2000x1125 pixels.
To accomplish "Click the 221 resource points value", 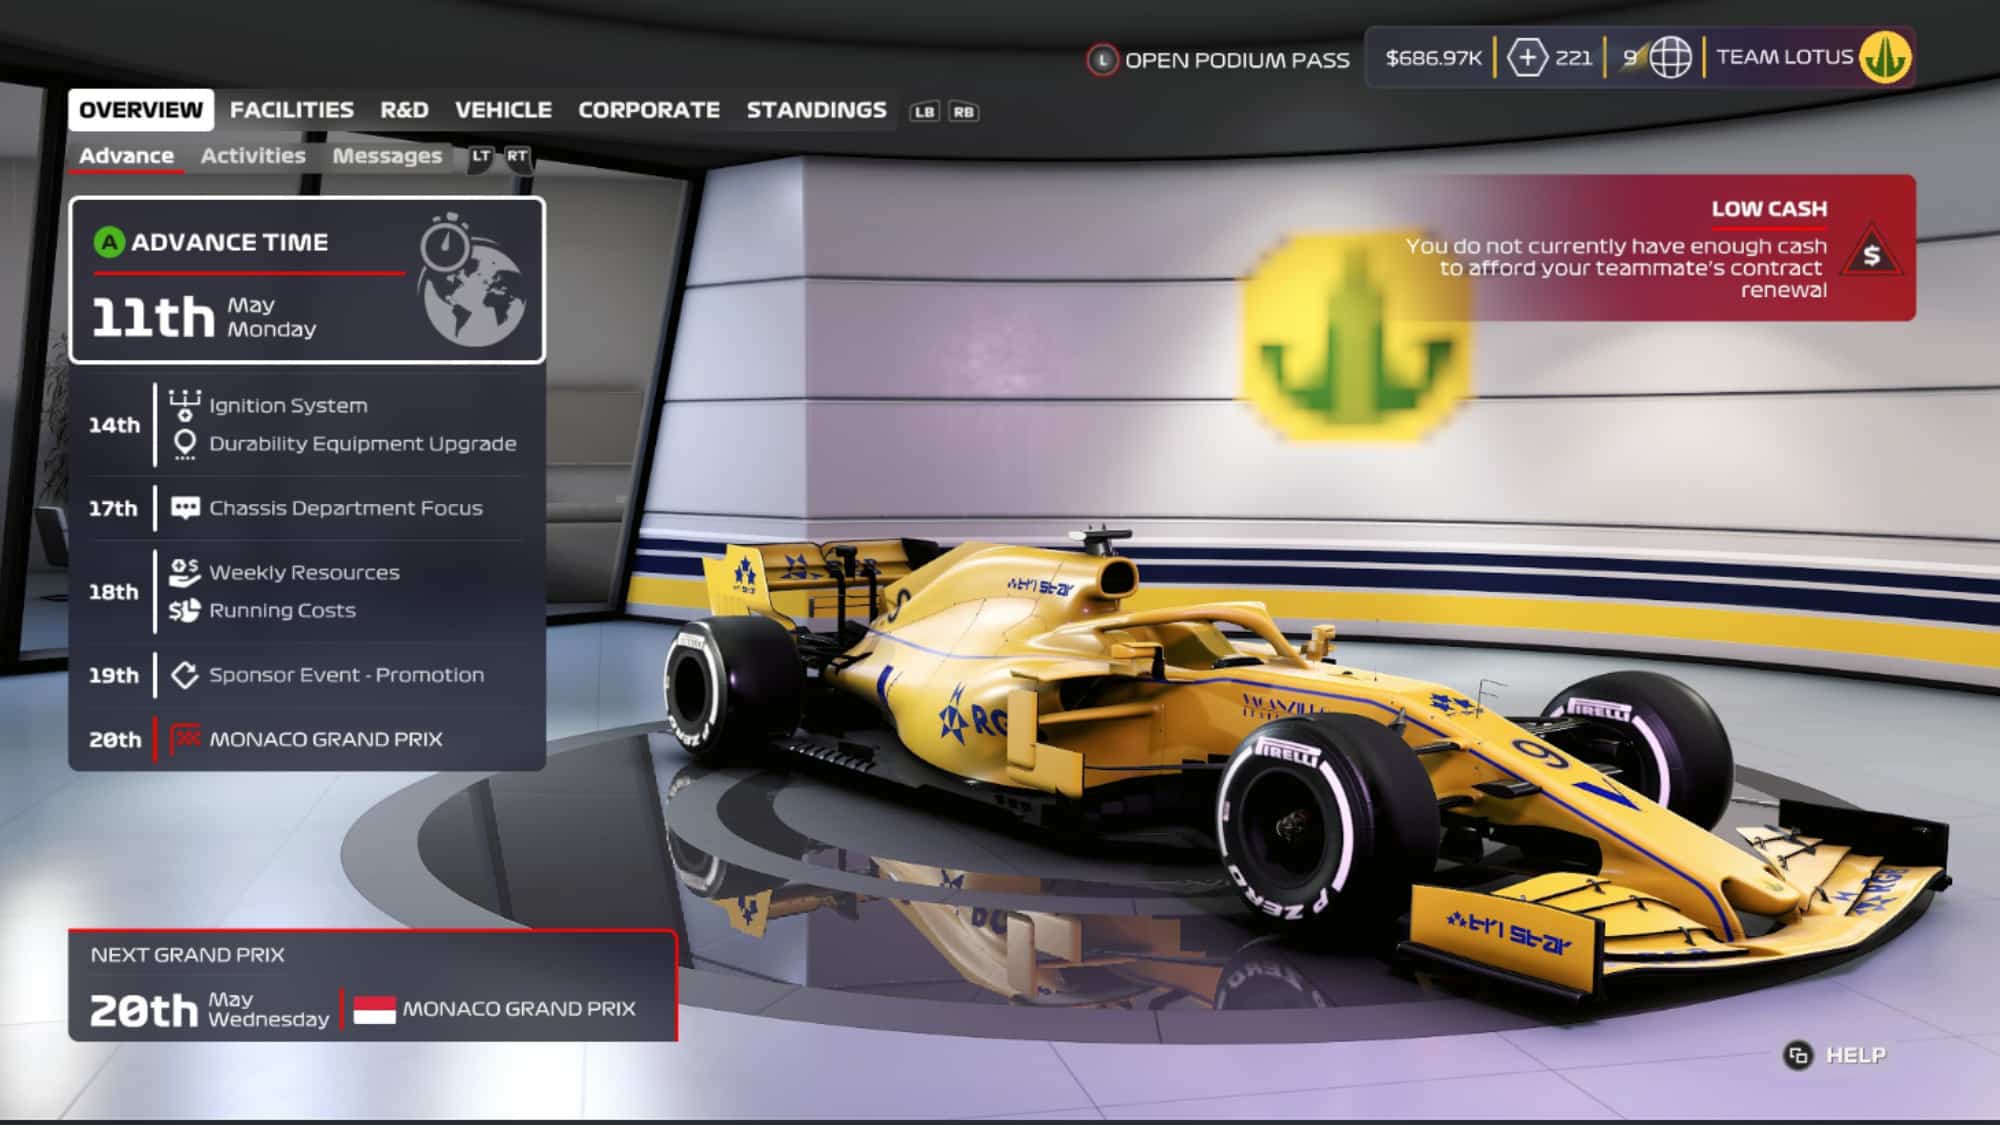I will (1574, 58).
